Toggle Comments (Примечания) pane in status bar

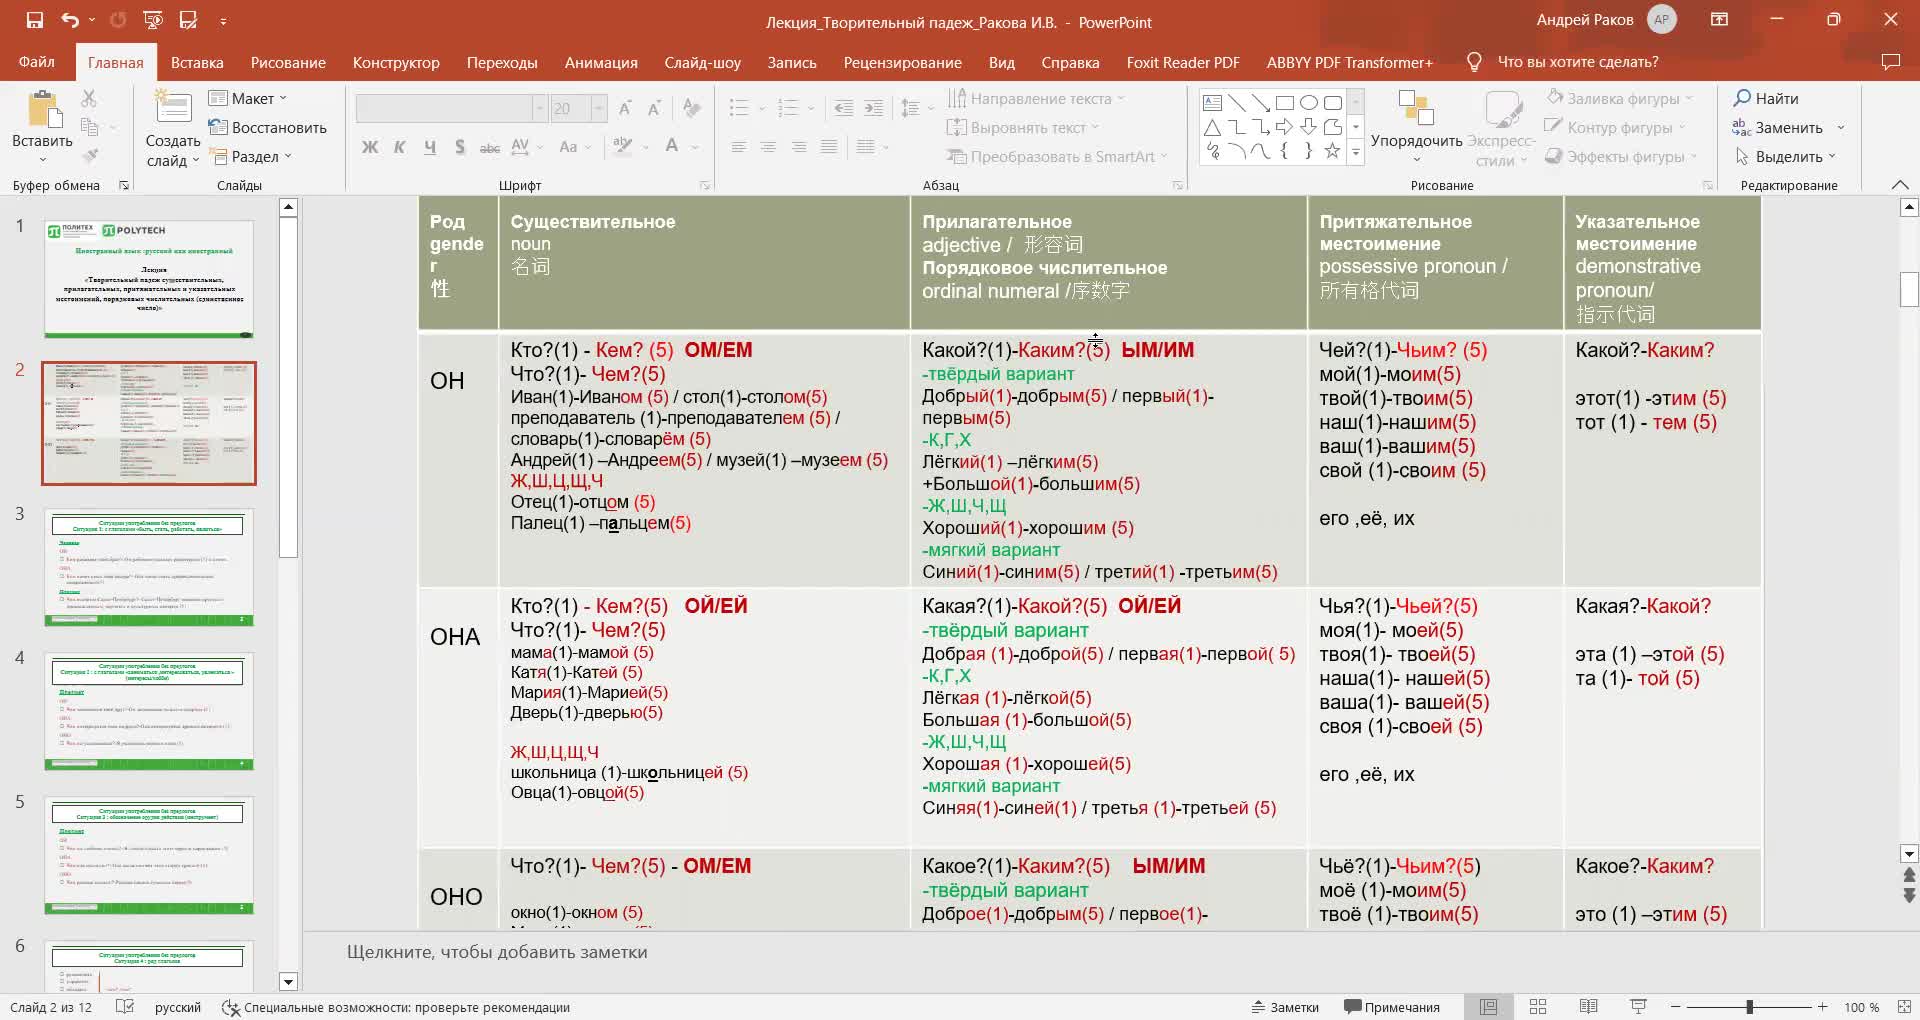click(x=1392, y=1007)
